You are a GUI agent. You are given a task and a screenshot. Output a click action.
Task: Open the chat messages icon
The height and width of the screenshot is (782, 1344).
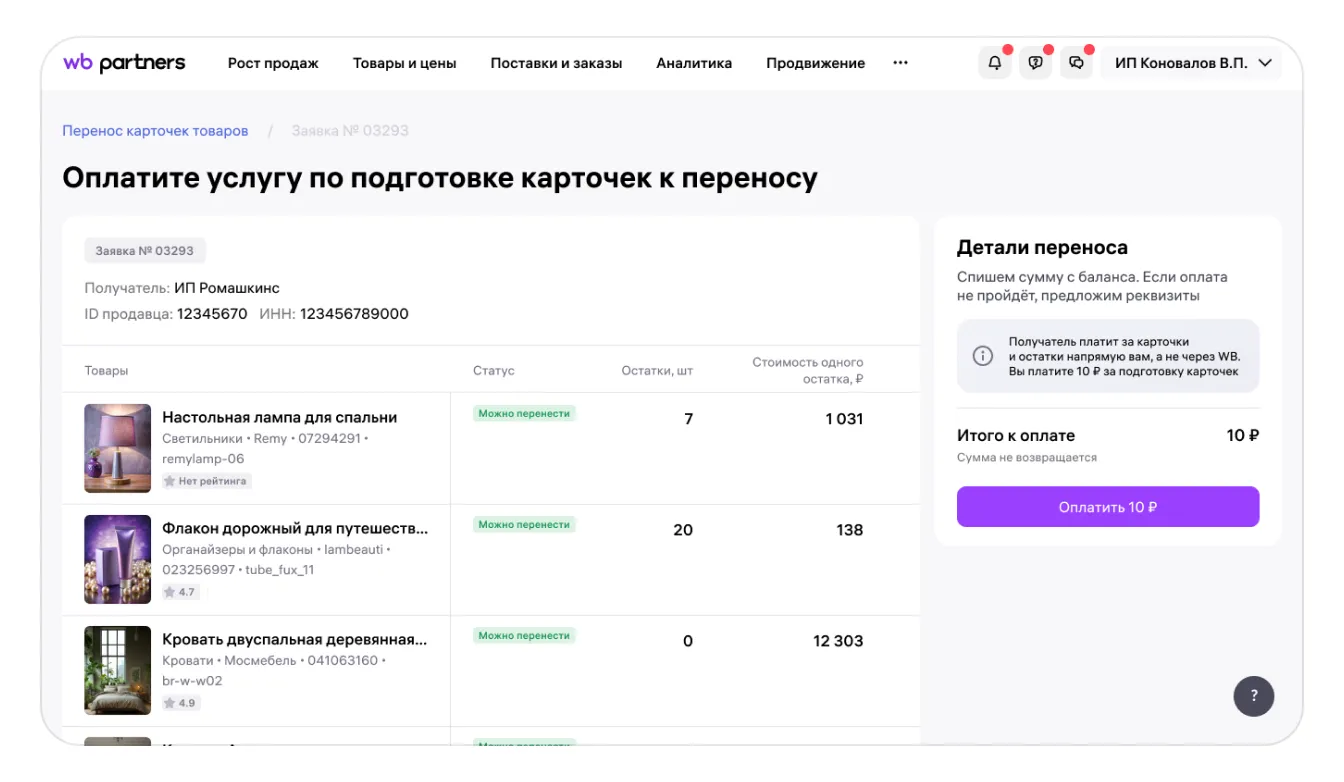[x=1076, y=63]
